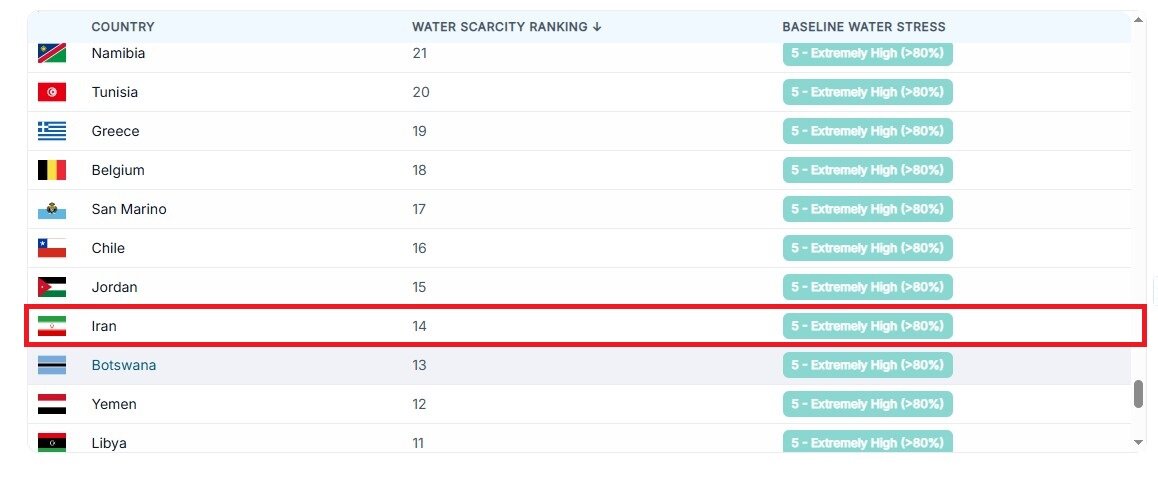Click the Namibia flag icon

[x=52, y=53]
